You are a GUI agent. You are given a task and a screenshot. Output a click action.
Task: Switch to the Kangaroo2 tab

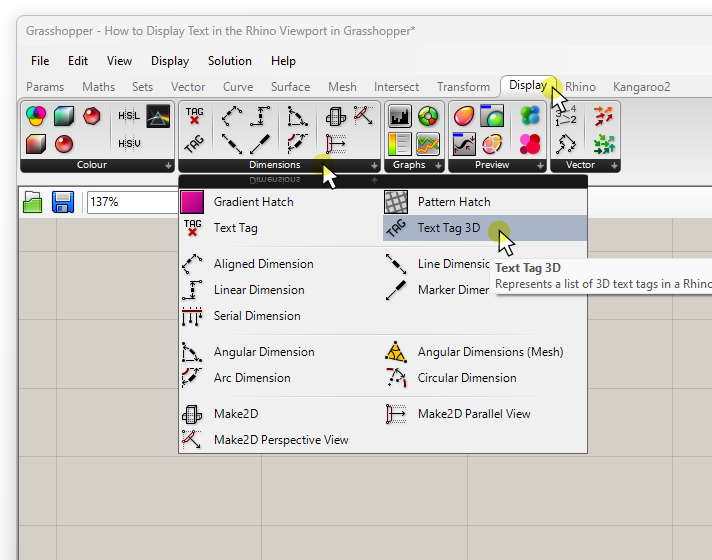point(642,87)
